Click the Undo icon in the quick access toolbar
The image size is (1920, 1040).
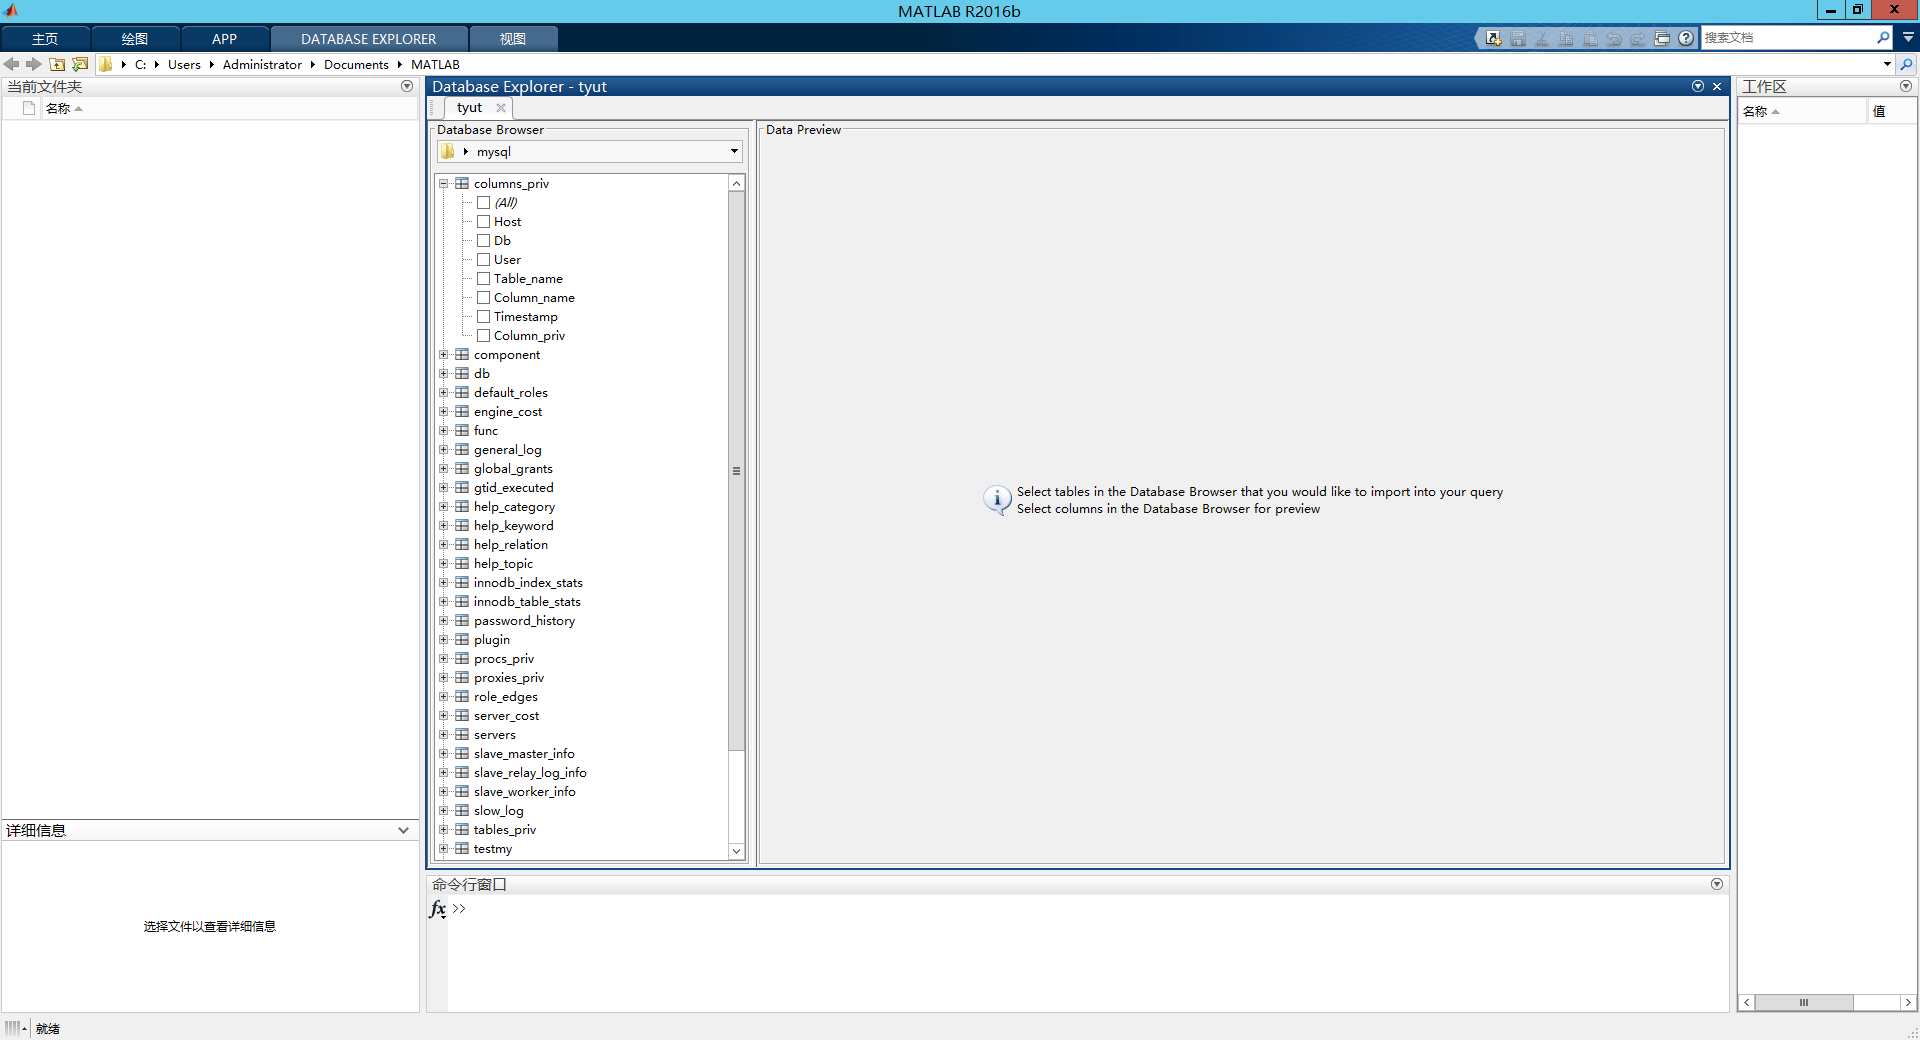click(x=1614, y=37)
